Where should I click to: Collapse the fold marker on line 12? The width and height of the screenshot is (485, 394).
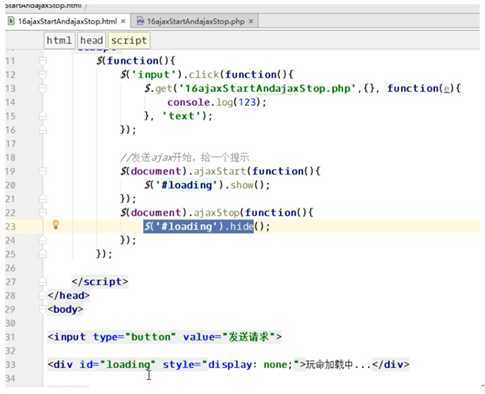[43, 75]
